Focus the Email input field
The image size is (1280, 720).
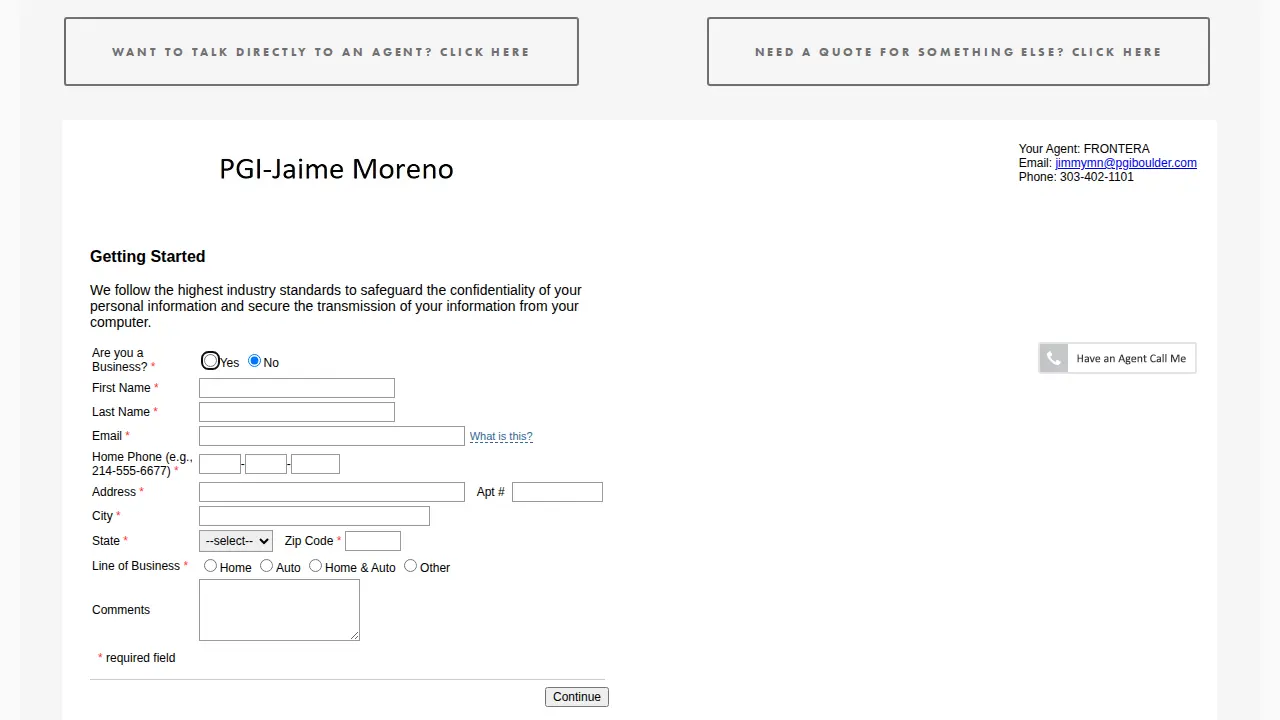(x=332, y=436)
